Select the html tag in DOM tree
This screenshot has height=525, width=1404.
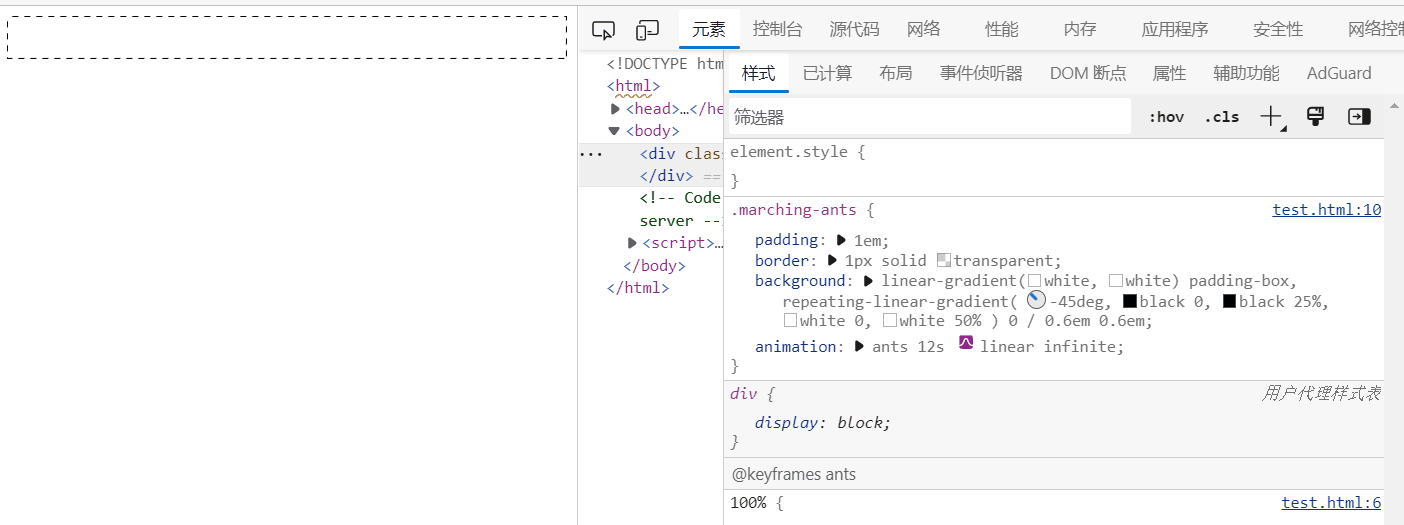coord(633,86)
